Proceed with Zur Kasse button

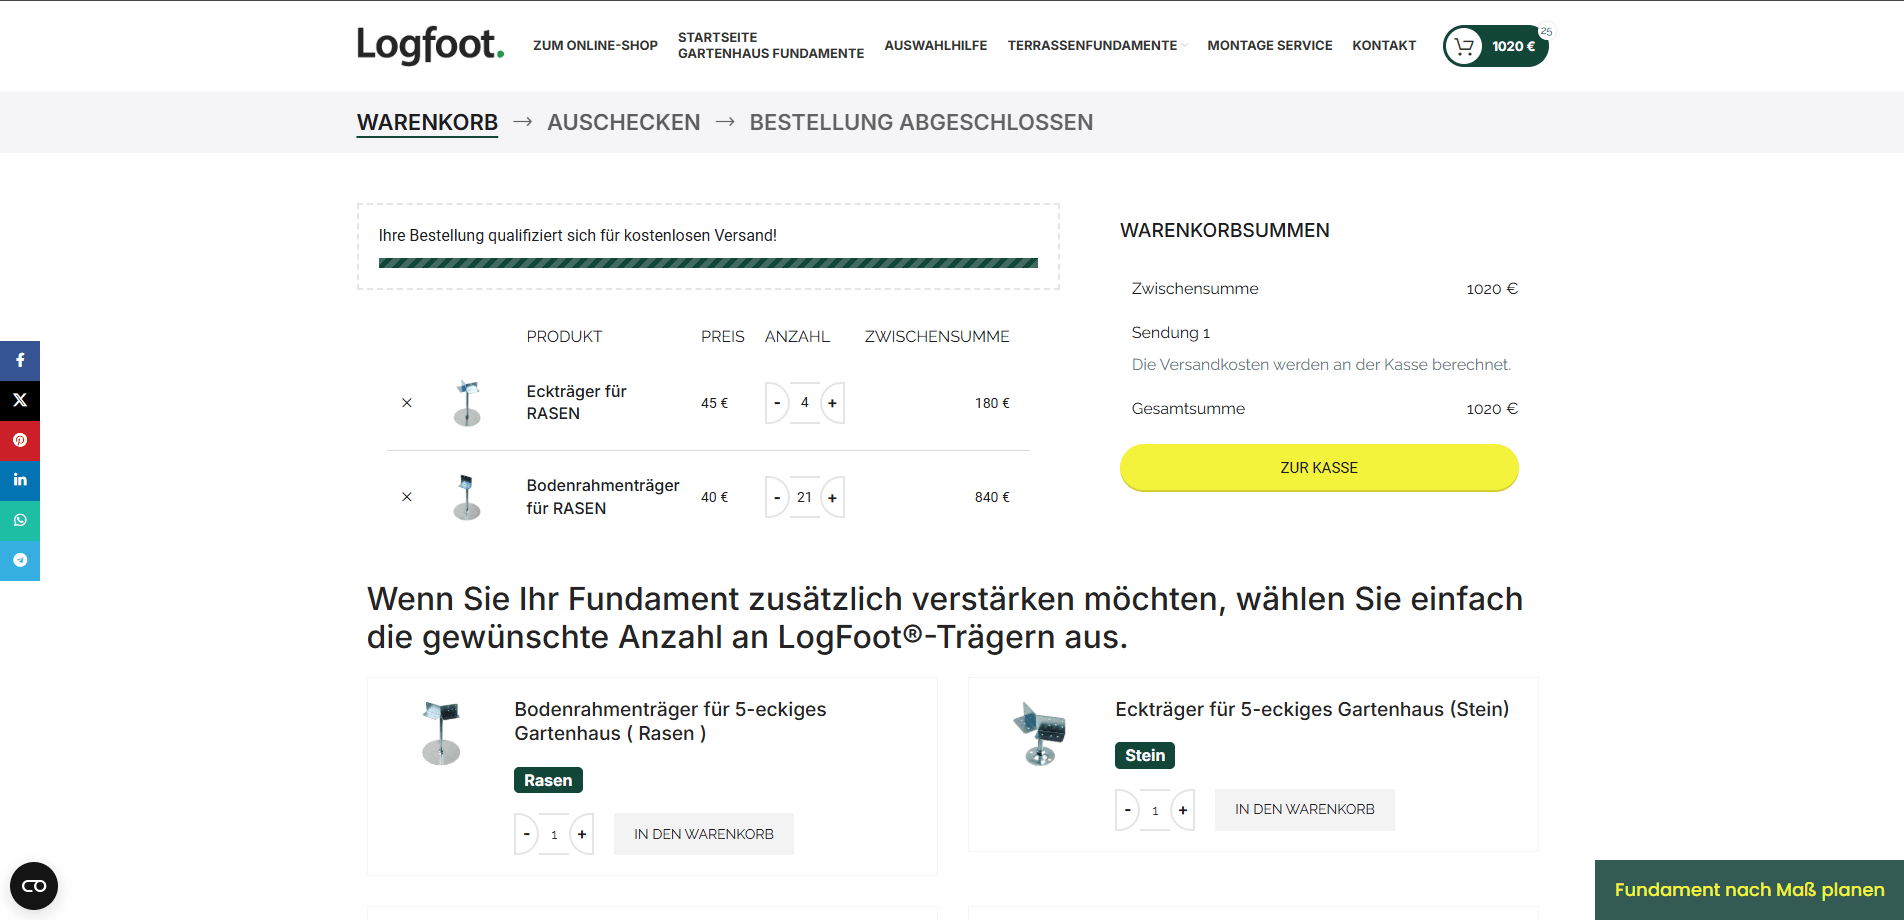pos(1319,468)
